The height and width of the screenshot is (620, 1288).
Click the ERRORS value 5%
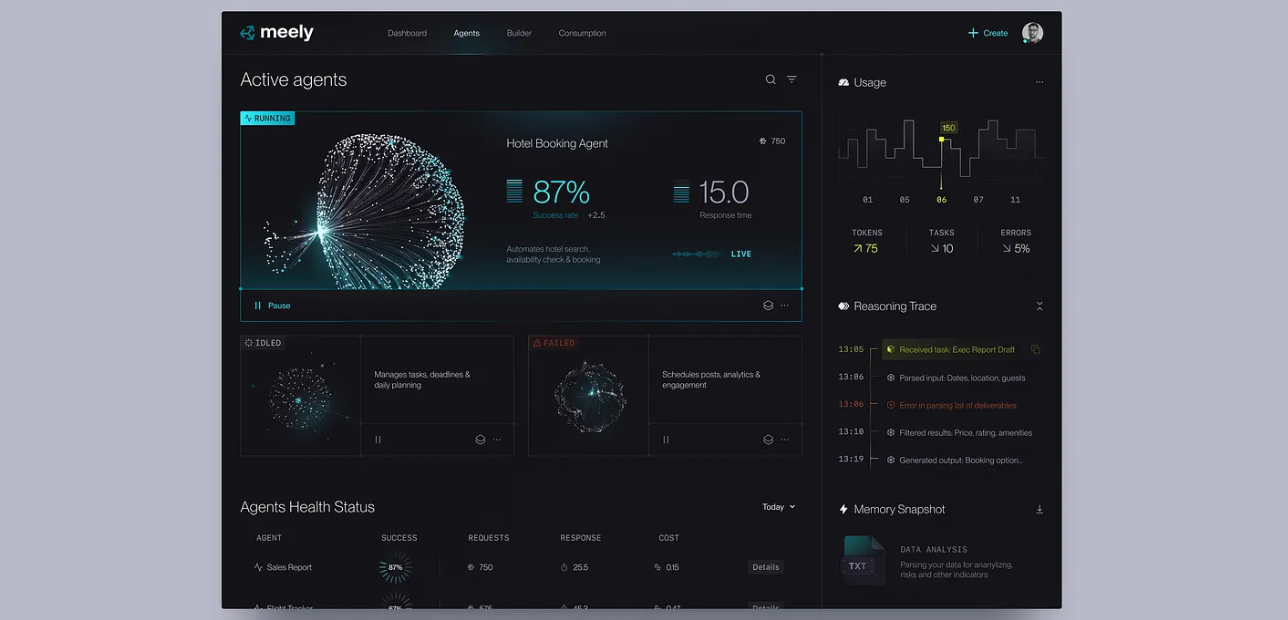click(1016, 249)
